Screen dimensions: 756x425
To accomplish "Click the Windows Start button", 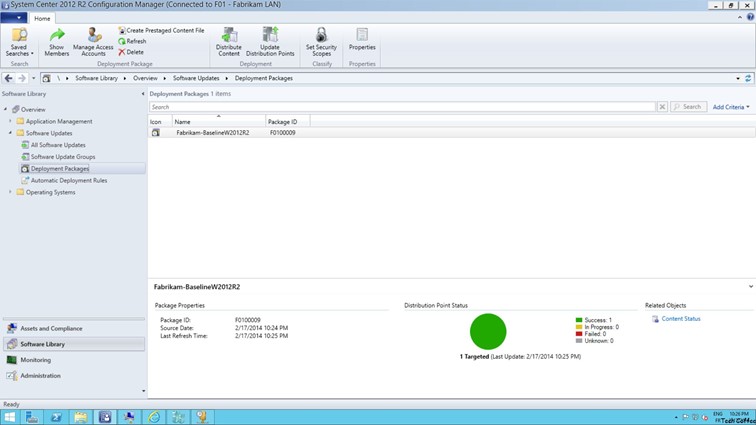I will (10, 417).
